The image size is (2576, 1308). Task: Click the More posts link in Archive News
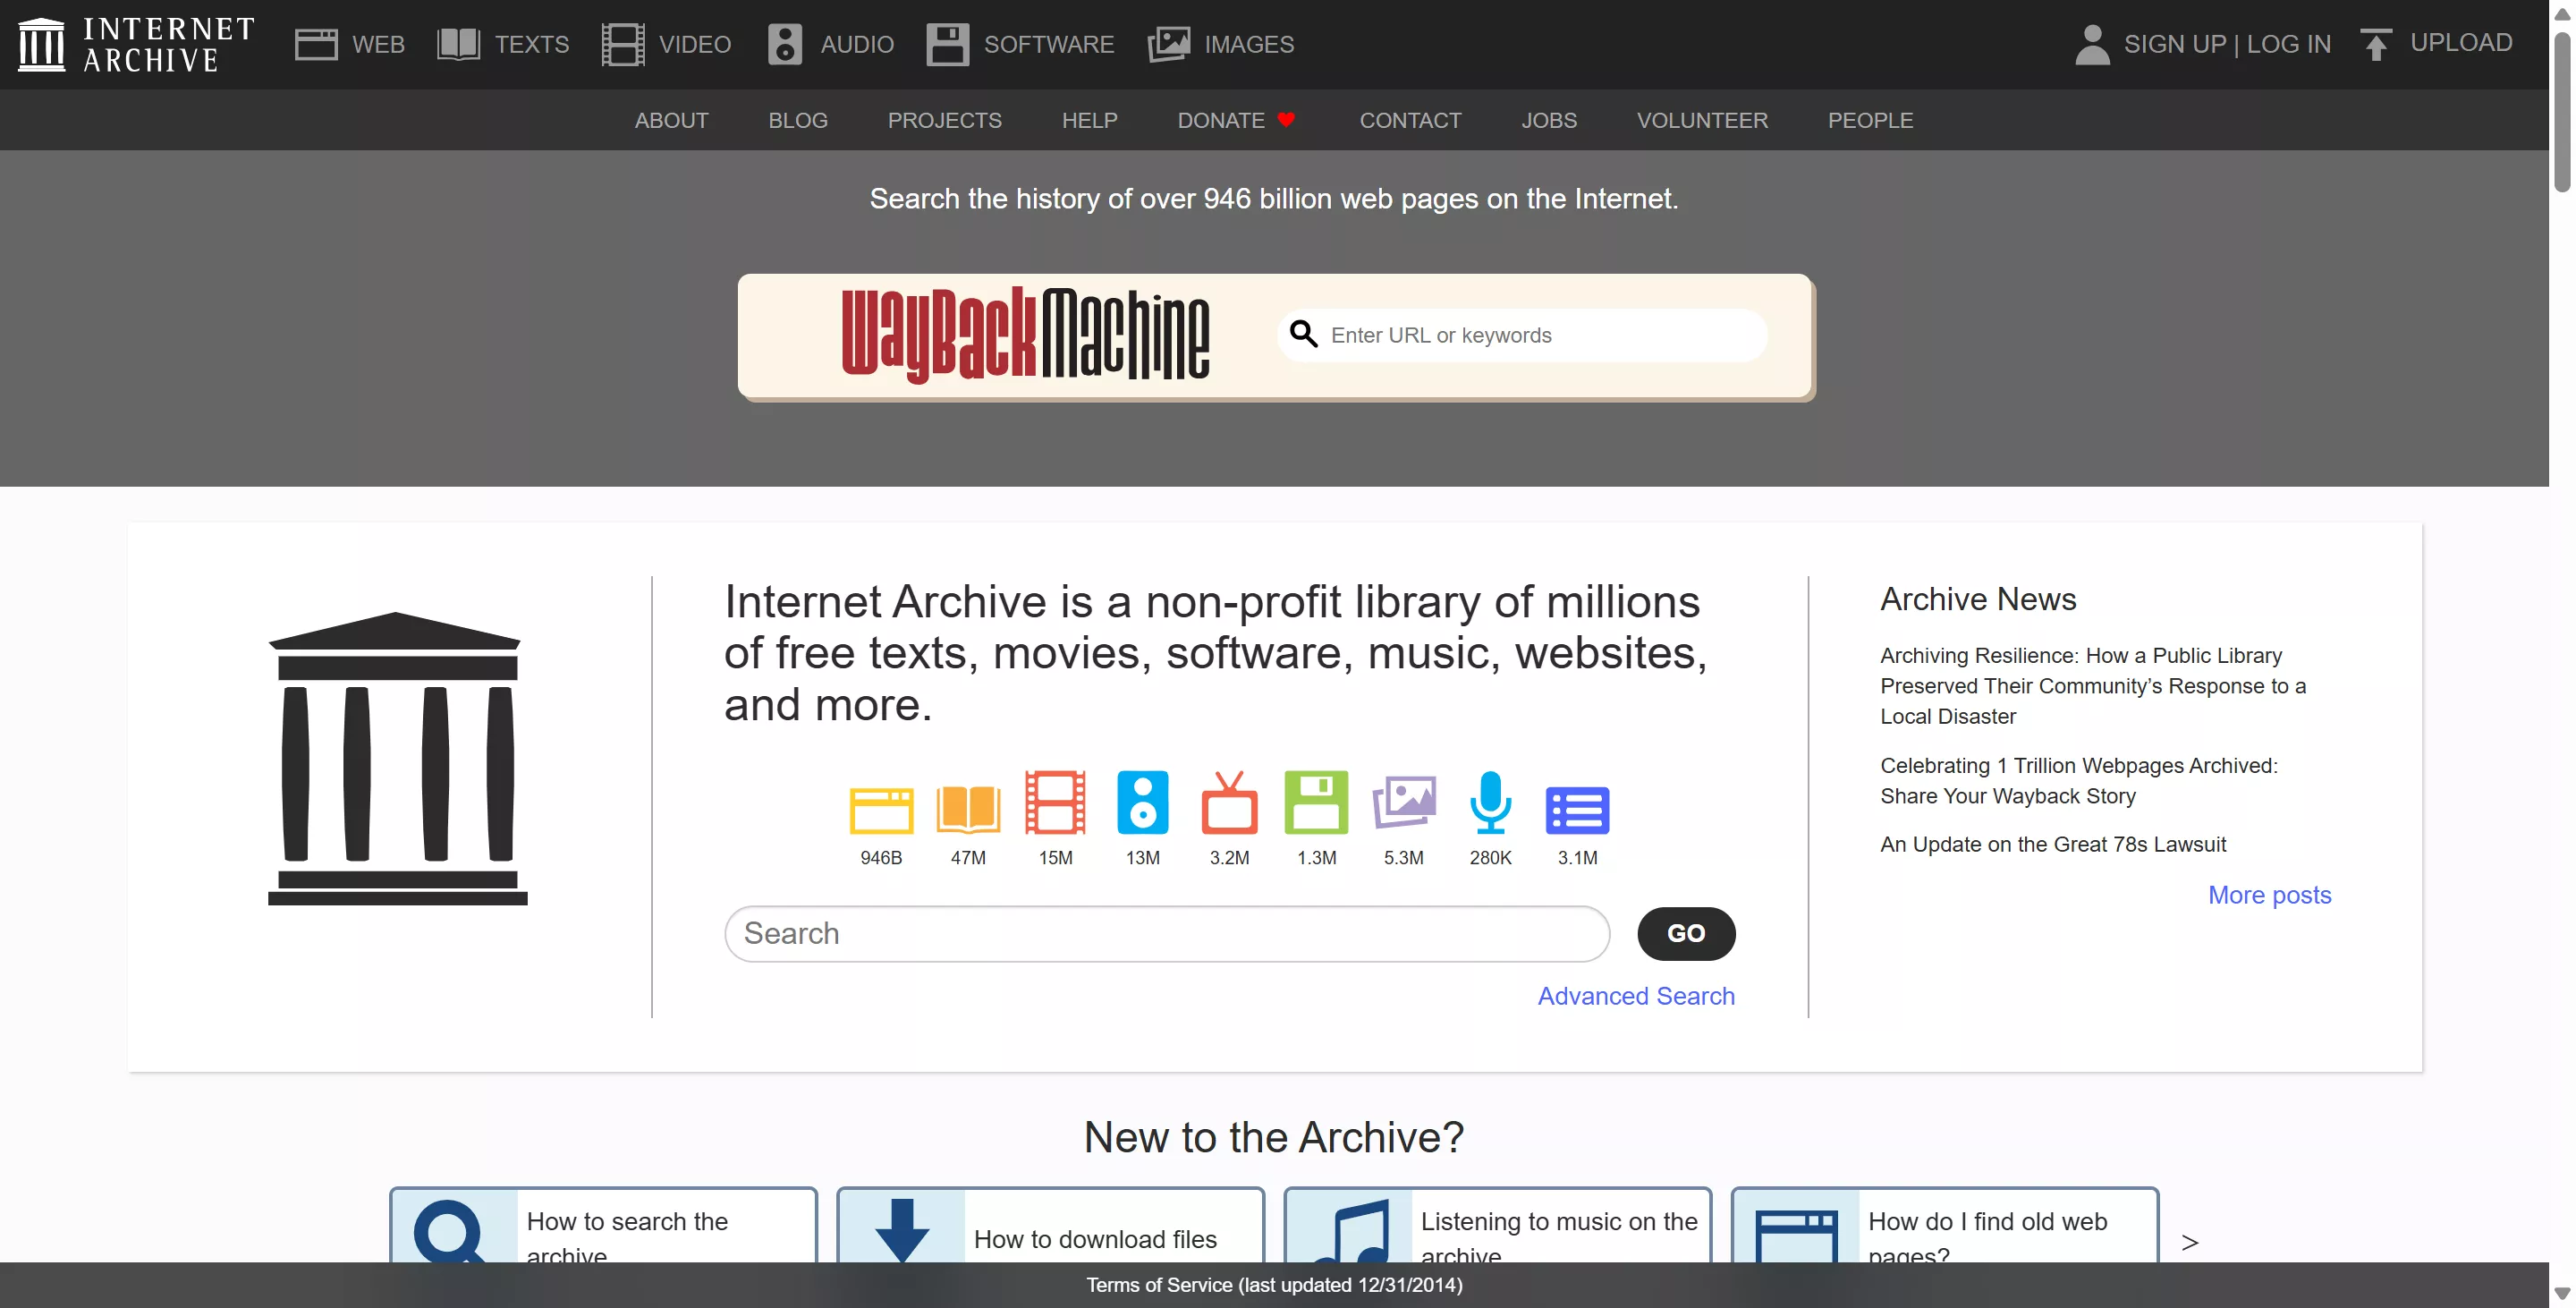(2268, 895)
